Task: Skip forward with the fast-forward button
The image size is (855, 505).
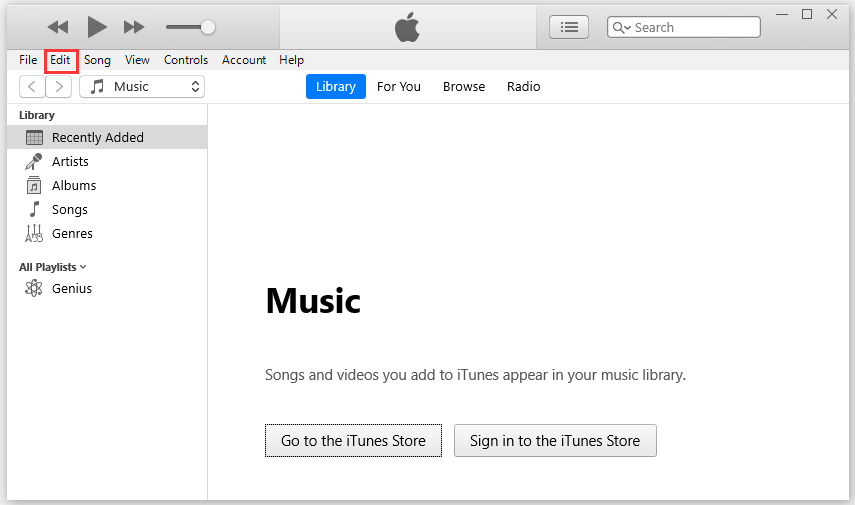Action: [134, 27]
